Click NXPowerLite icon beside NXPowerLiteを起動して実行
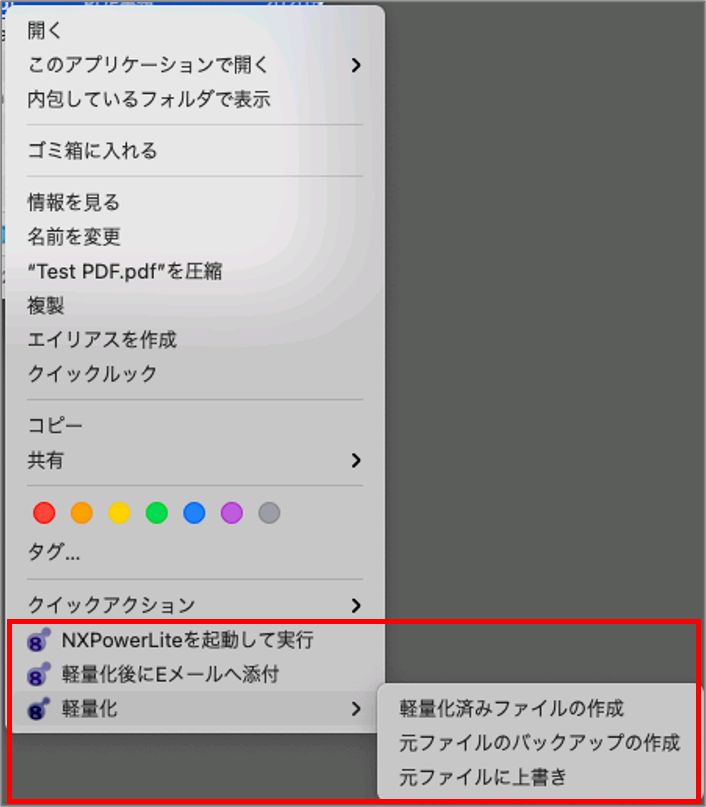706x807 pixels. [x=39, y=640]
